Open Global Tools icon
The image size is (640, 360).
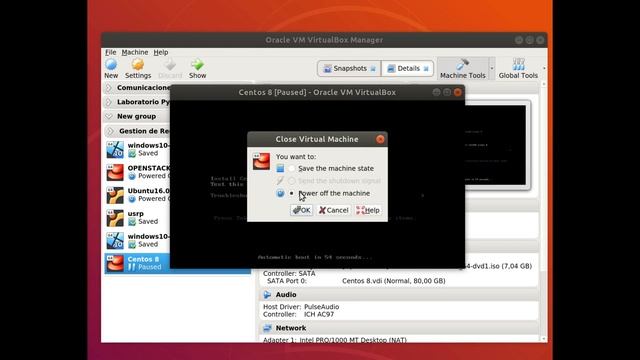518,64
